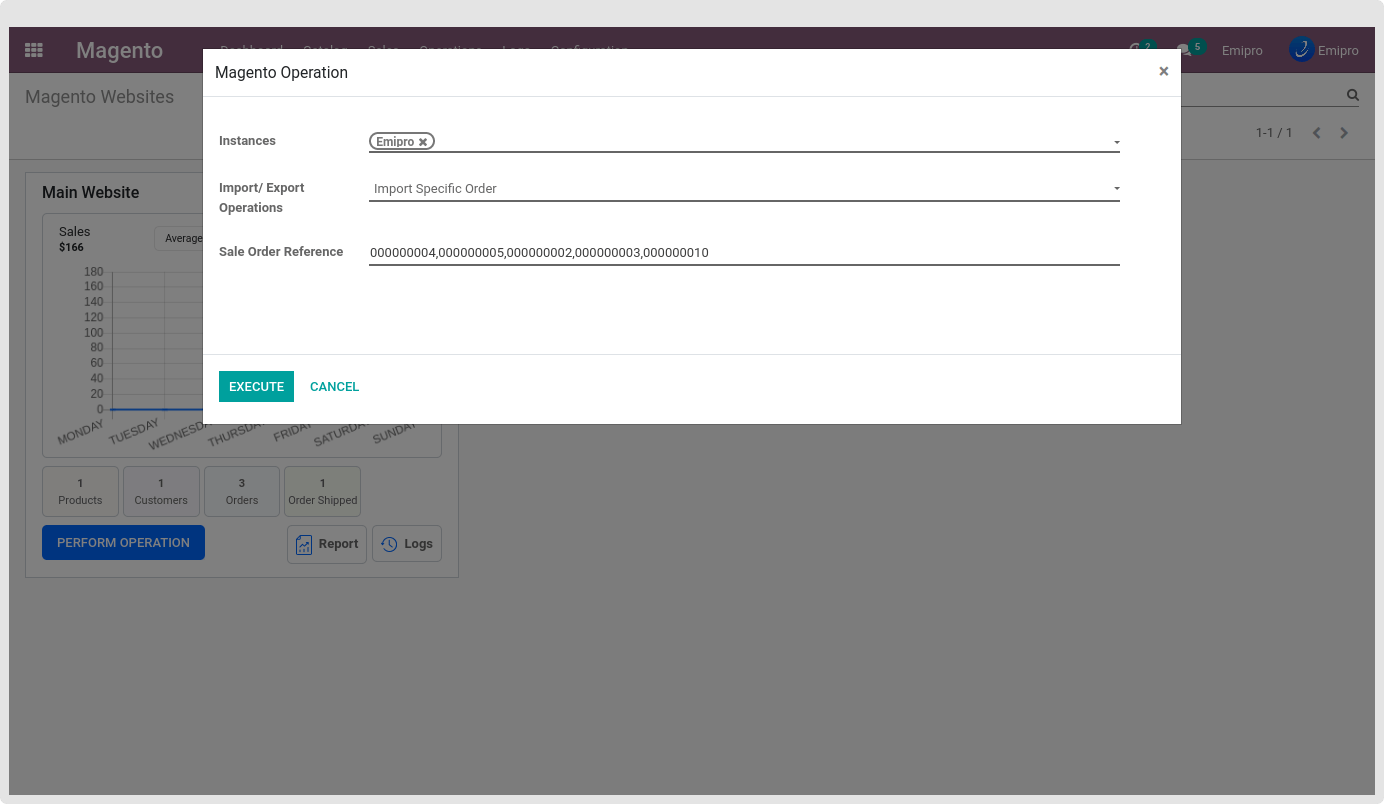Open the apps grid menu icon
This screenshot has width=1384, height=804.
[34, 50]
